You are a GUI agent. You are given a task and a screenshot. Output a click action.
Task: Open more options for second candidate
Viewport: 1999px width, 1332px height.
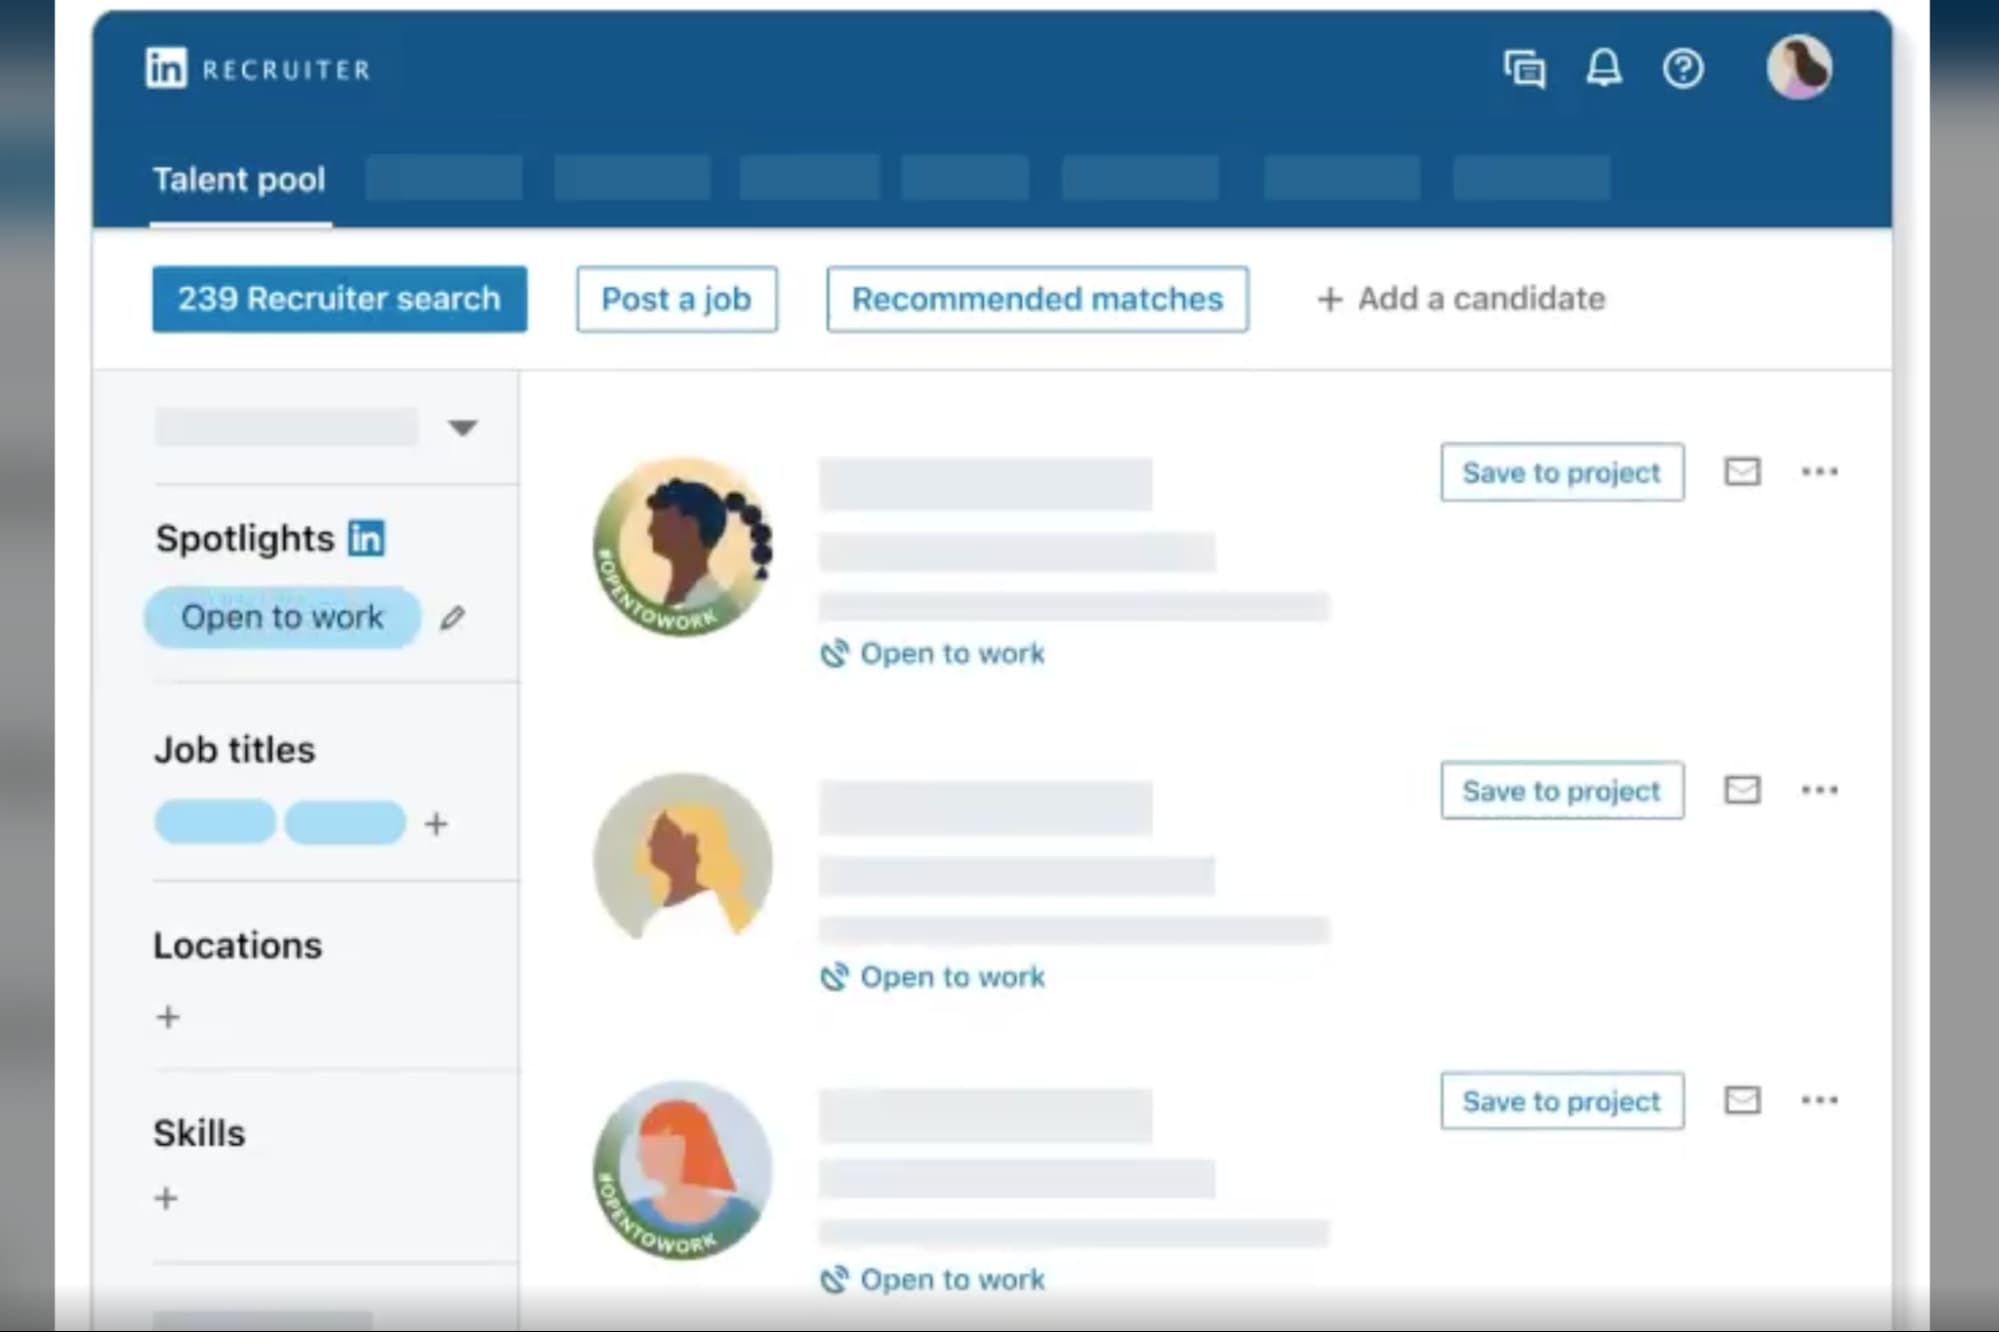[1819, 790]
